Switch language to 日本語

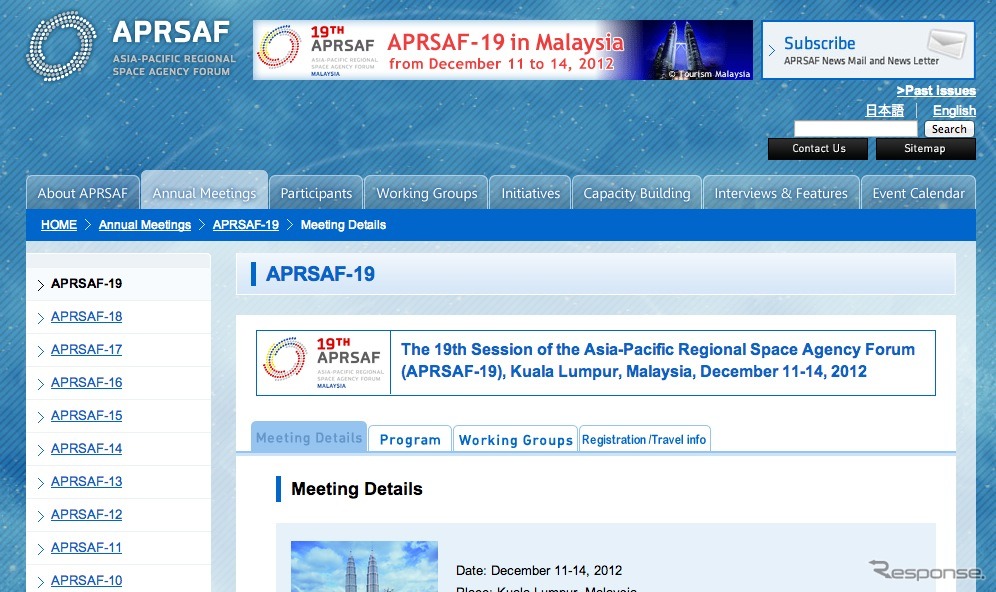tap(884, 111)
